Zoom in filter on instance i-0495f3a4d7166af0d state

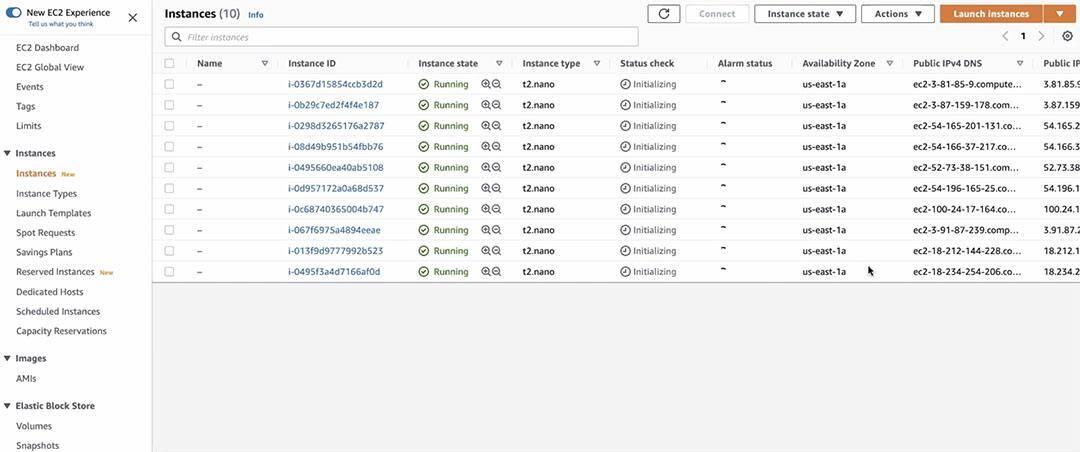coord(486,271)
